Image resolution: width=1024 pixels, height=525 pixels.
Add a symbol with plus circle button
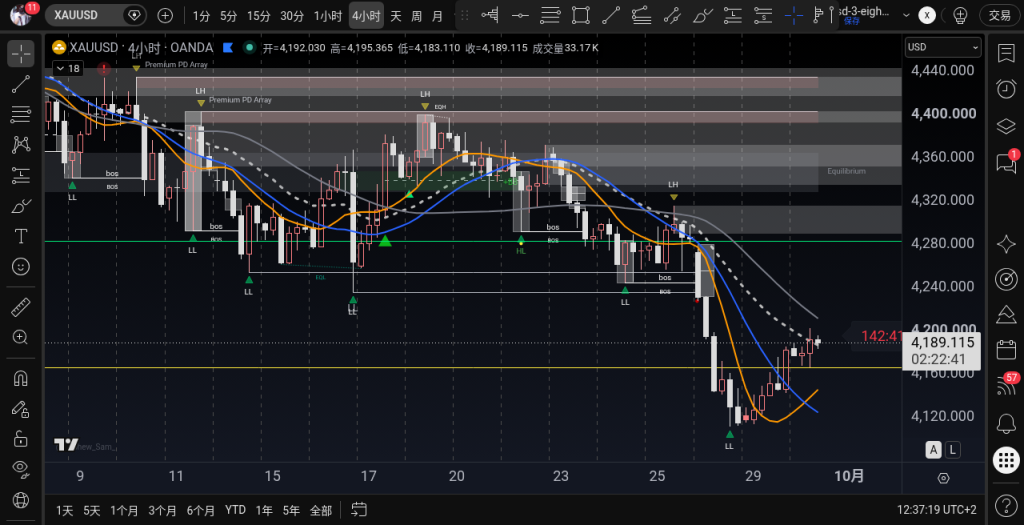(x=165, y=16)
